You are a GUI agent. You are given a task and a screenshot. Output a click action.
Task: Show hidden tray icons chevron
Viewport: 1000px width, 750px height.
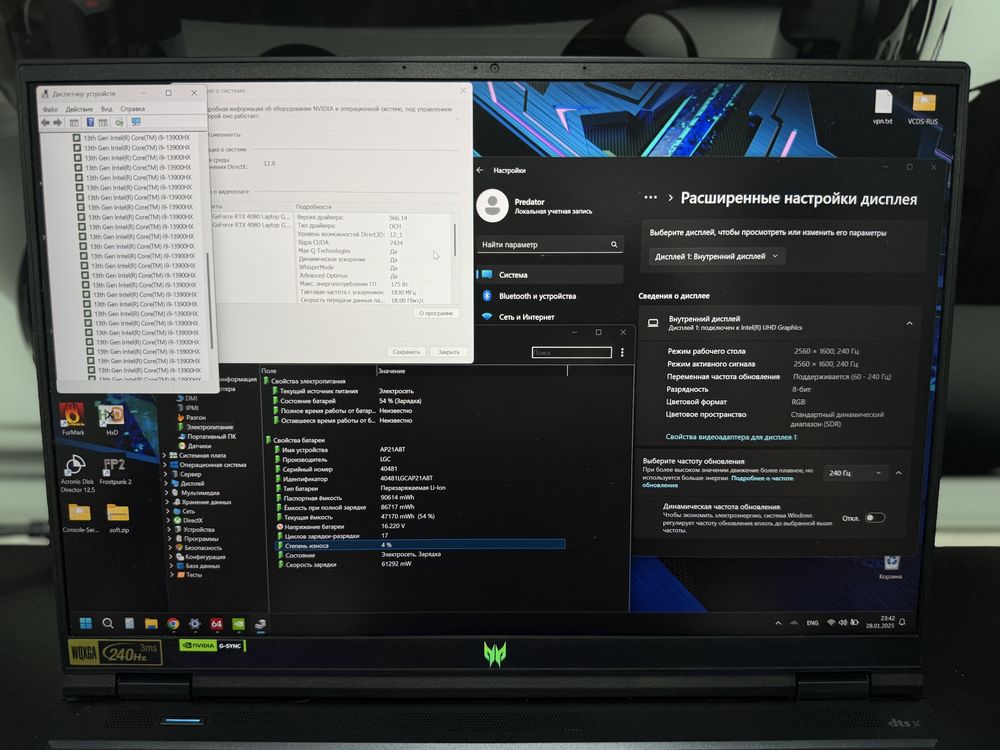point(778,623)
